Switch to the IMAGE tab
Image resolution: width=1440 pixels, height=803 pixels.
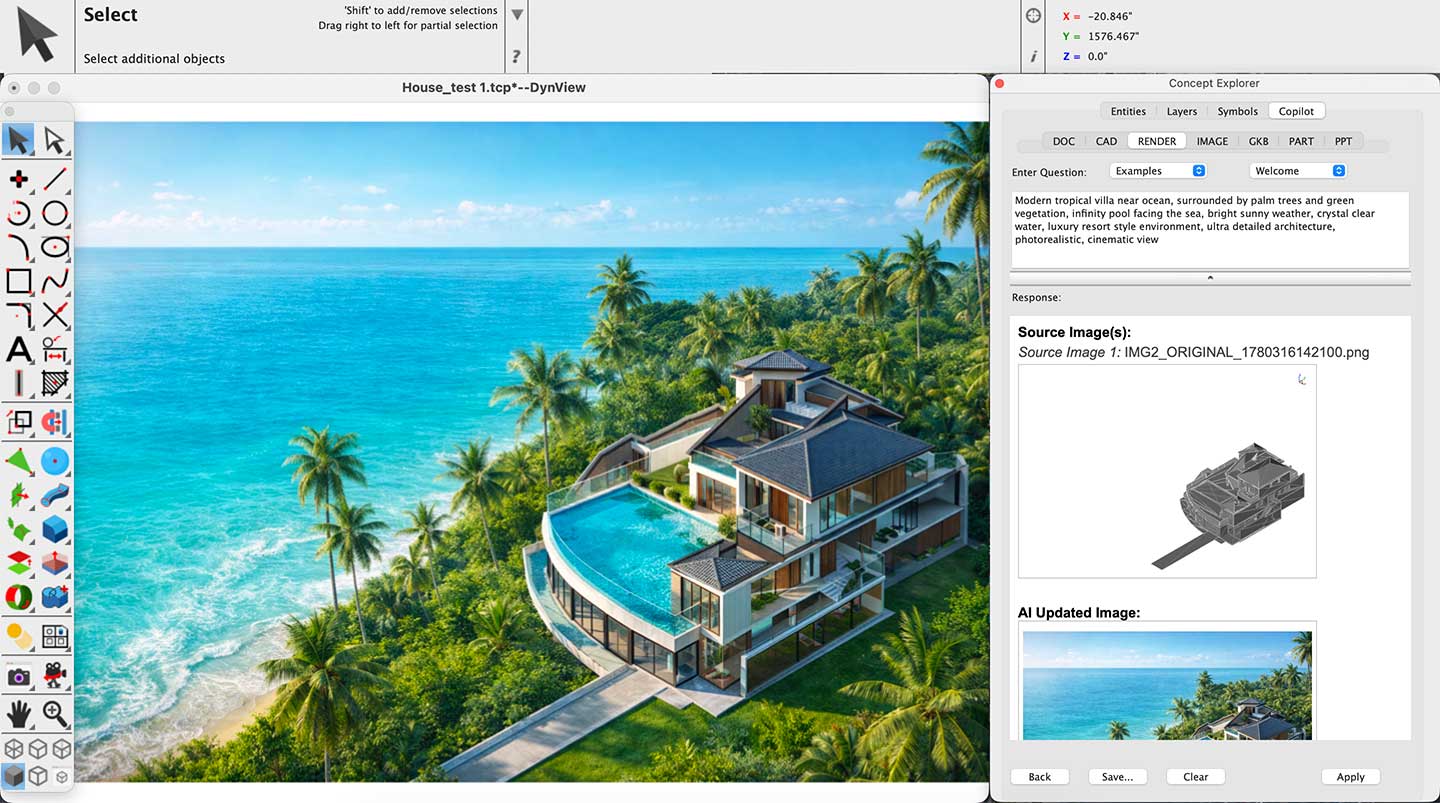(1212, 141)
